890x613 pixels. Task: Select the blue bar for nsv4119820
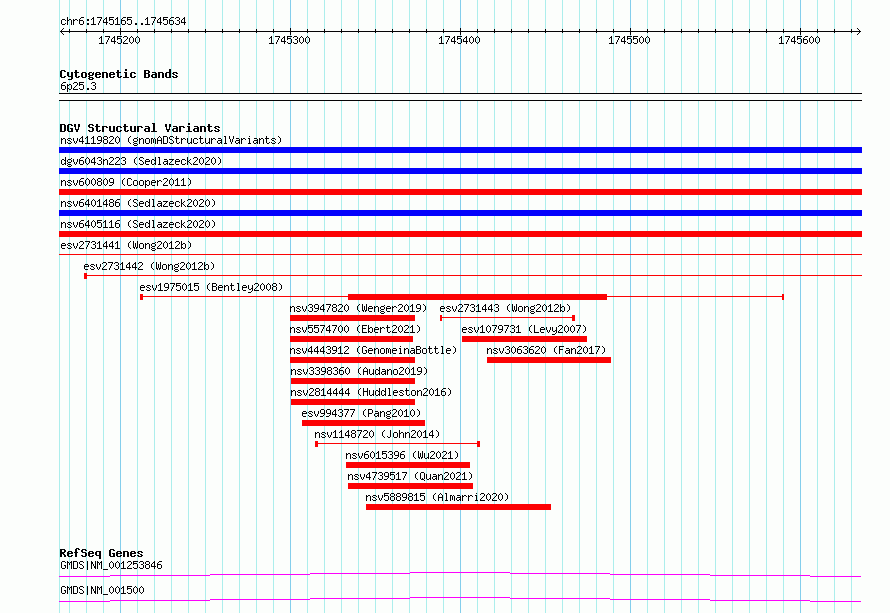point(460,150)
